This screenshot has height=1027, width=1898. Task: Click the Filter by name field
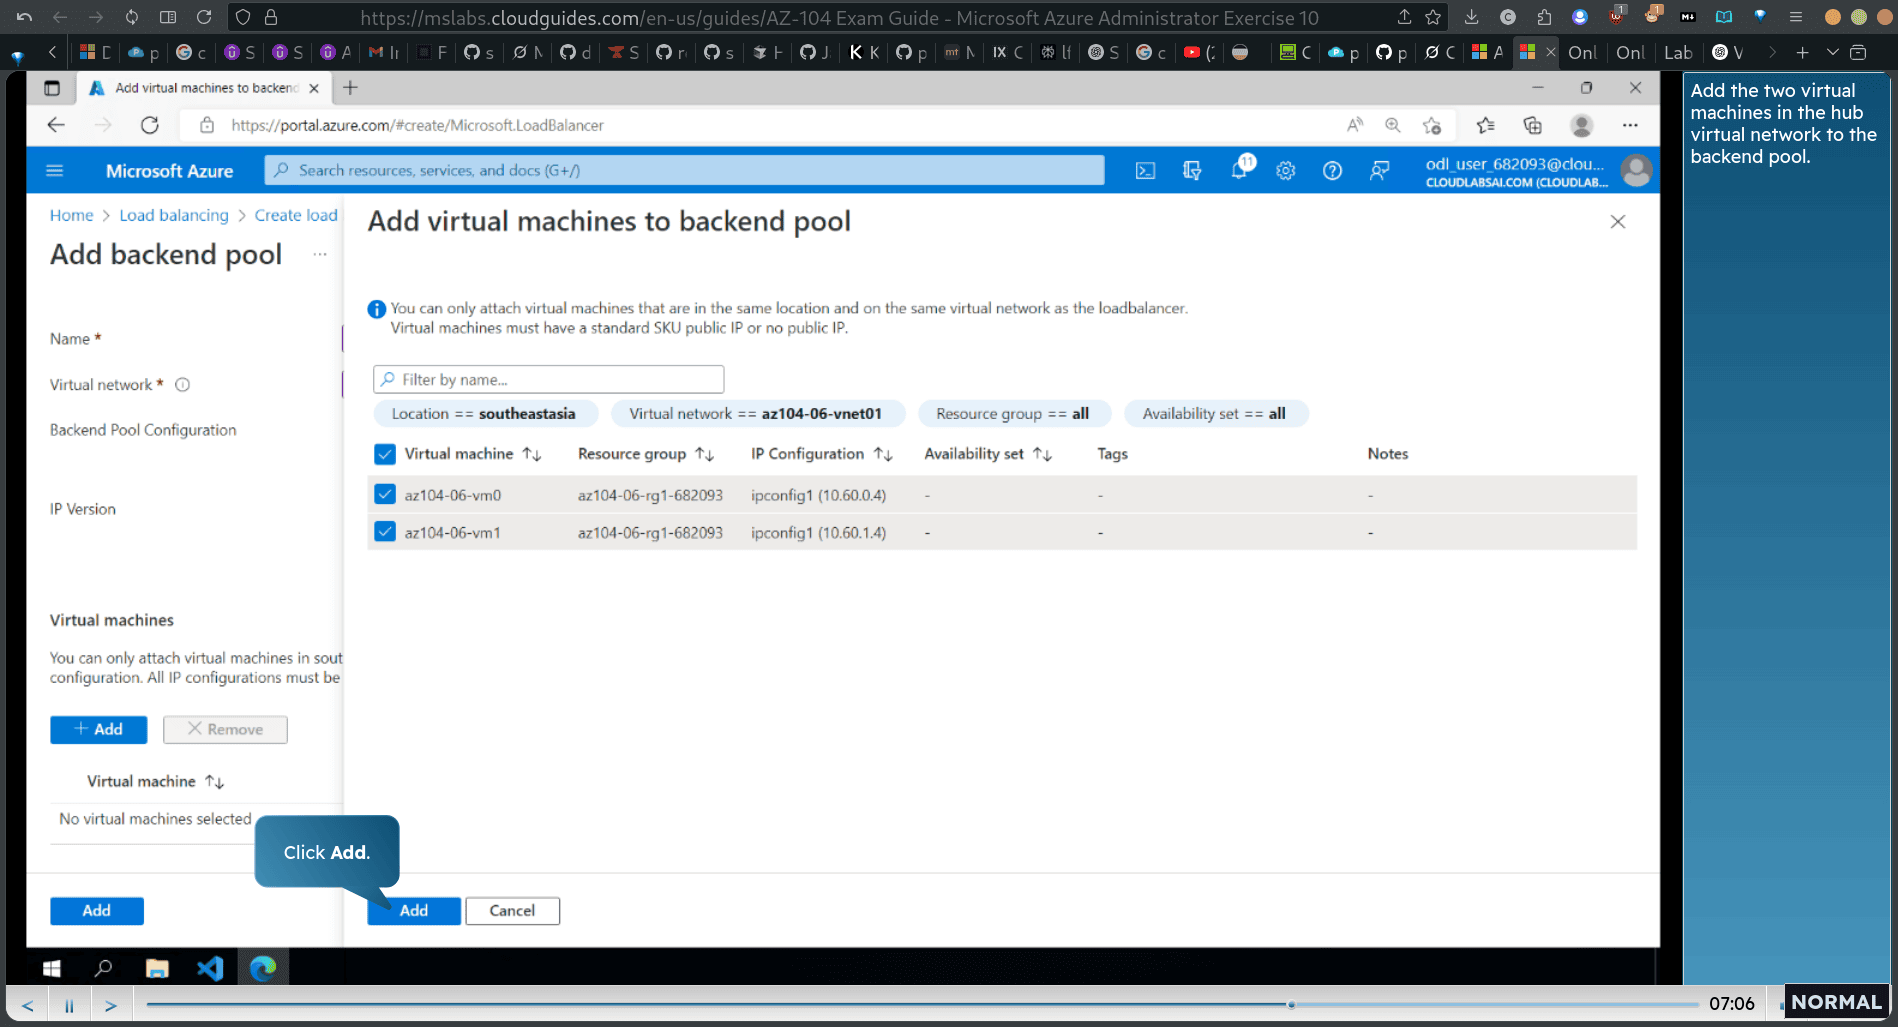tap(548, 380)
